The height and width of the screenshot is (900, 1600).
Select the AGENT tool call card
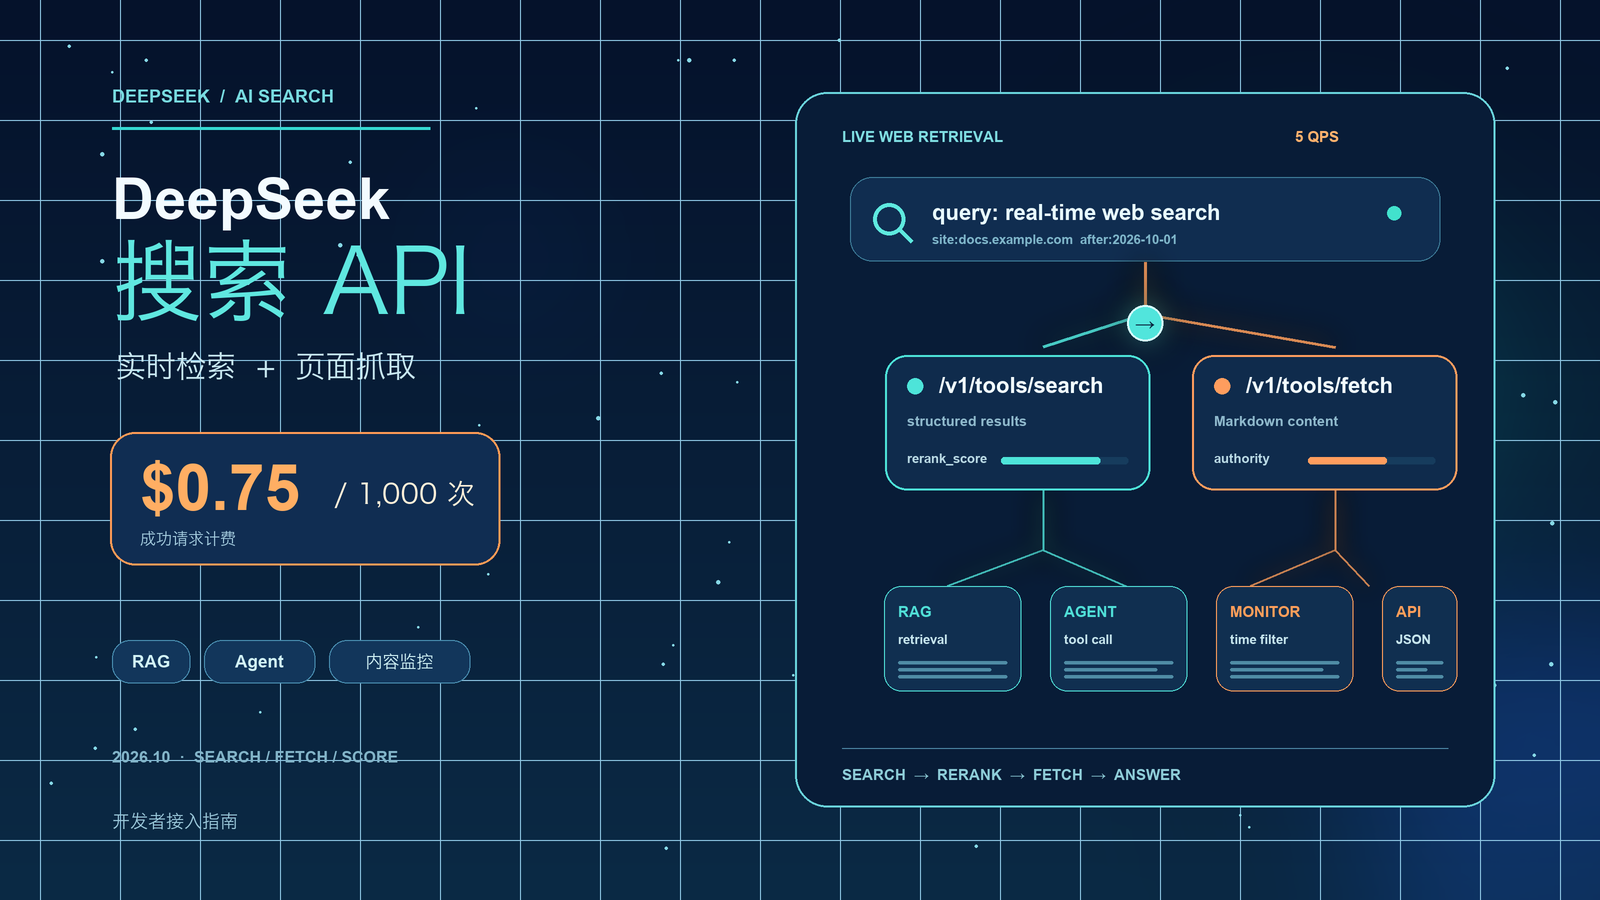[x=1118, y=638]
